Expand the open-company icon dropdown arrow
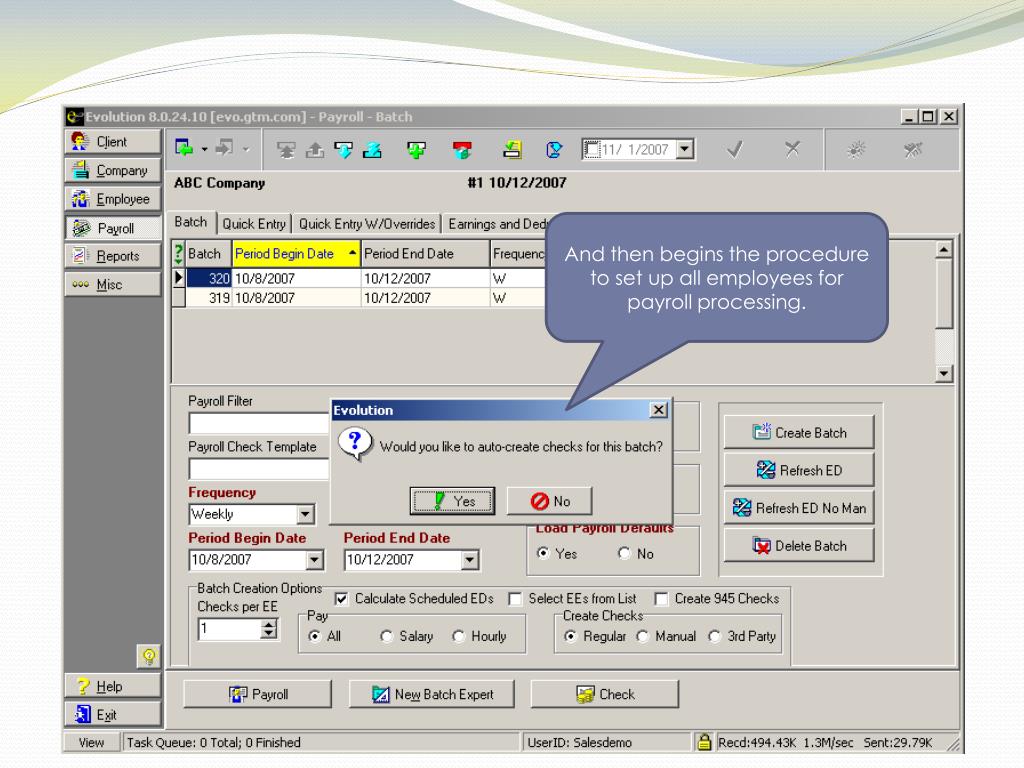The height and width of the screenshot is (768, 1024). point(204,150)
